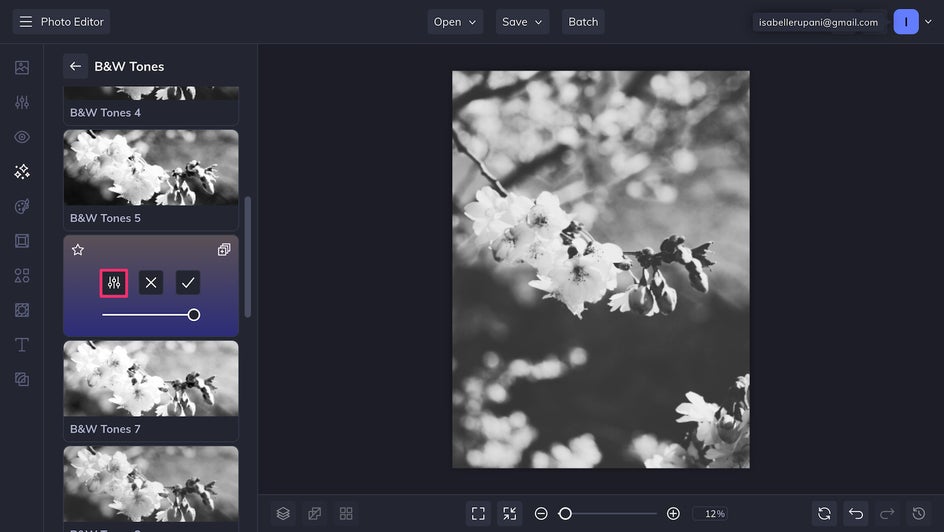Click the B&W Tones panel heading
Screen dimensions: 944x532
coord(129,66)
